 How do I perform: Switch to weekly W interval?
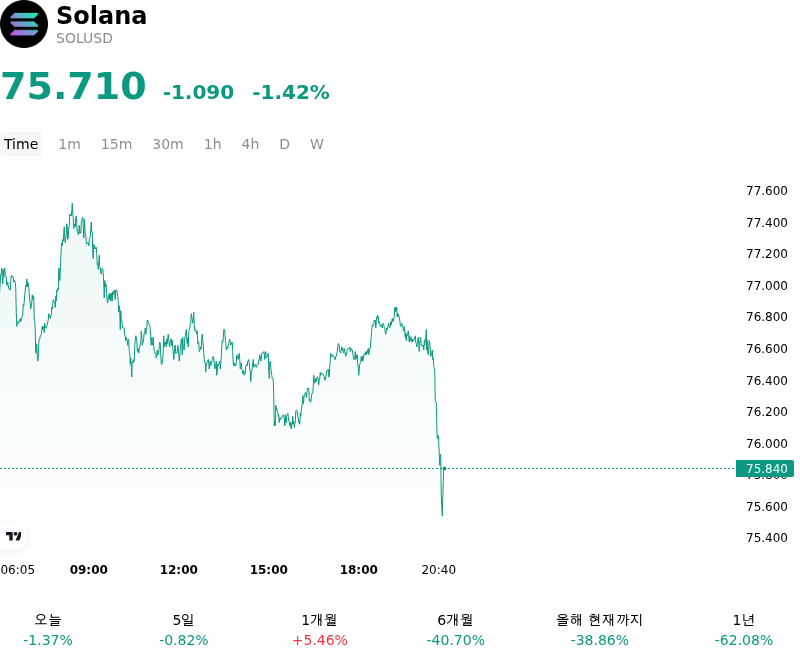(317, 144)
